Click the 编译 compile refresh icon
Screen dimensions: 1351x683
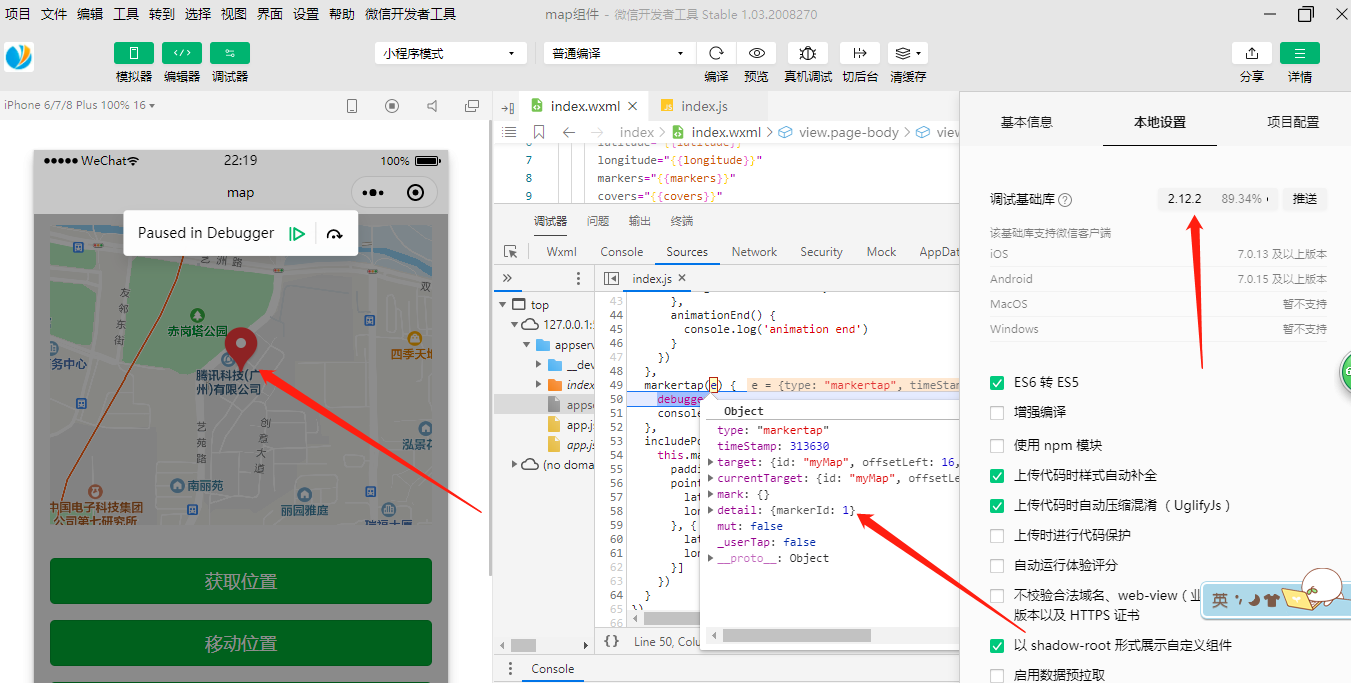716,53
